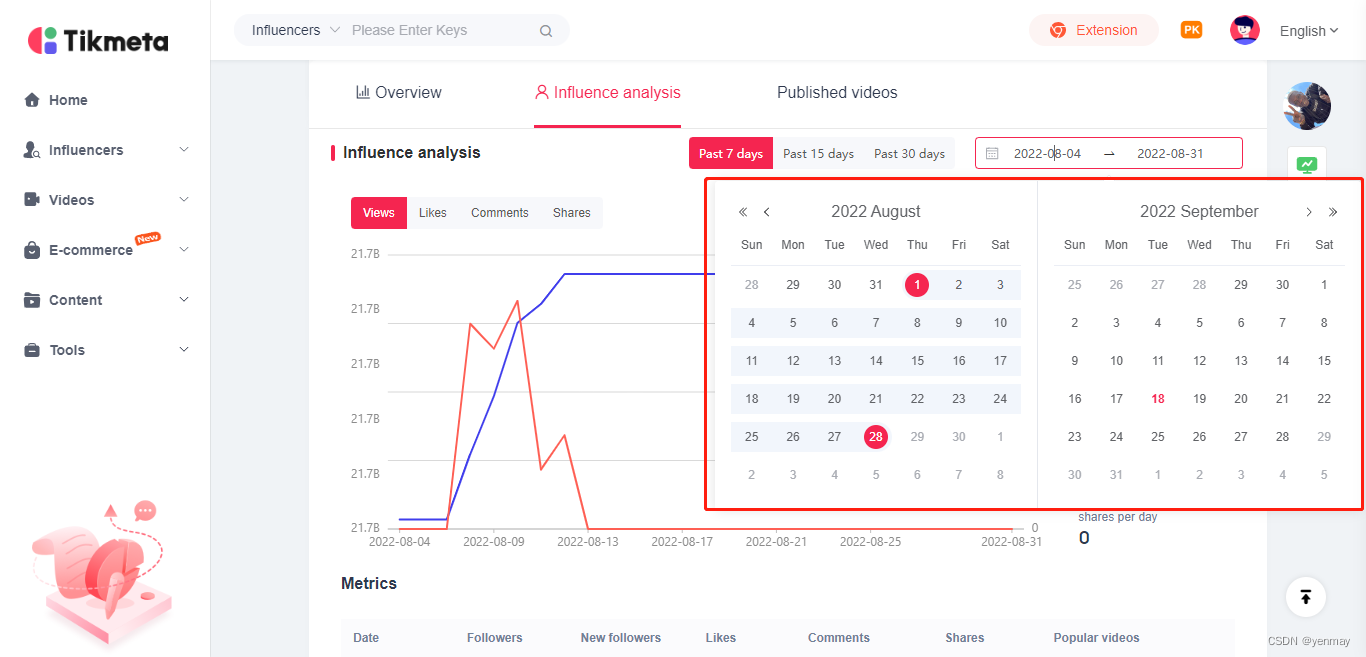Switch to the Published videos tab
Image resolution: width=1366 pixels, height=657 pixels.
[x=837, y=93]
